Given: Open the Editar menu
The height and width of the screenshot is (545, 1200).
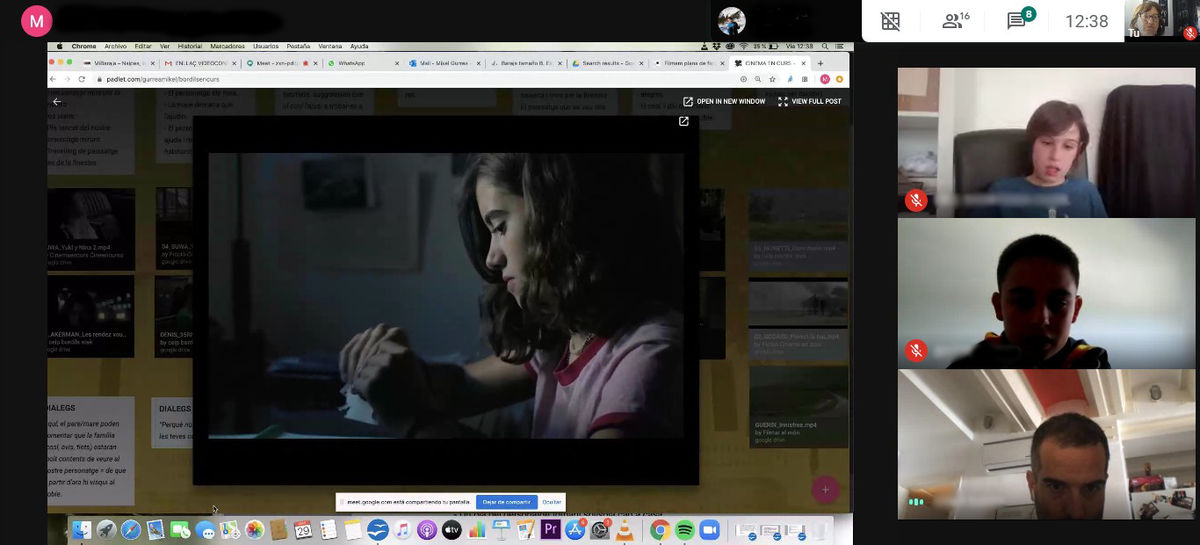Looking at the screenshot, I should coord(143,46).
